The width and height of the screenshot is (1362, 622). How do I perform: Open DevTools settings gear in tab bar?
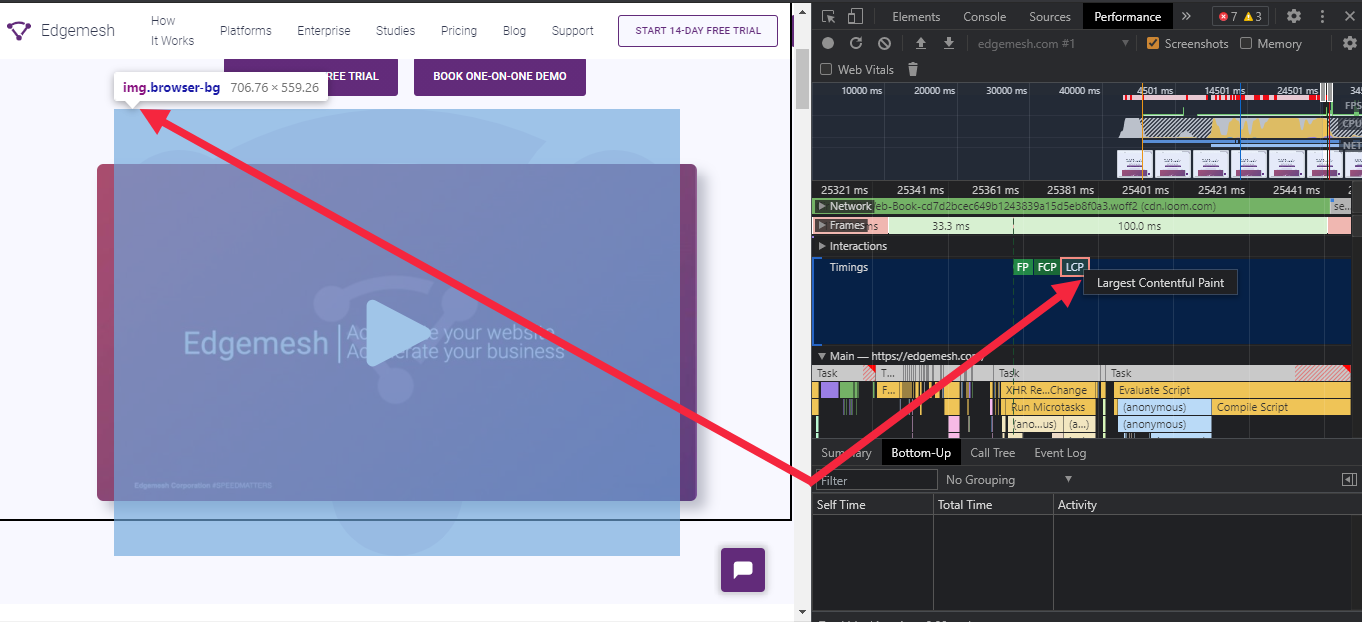point(1294,16)
